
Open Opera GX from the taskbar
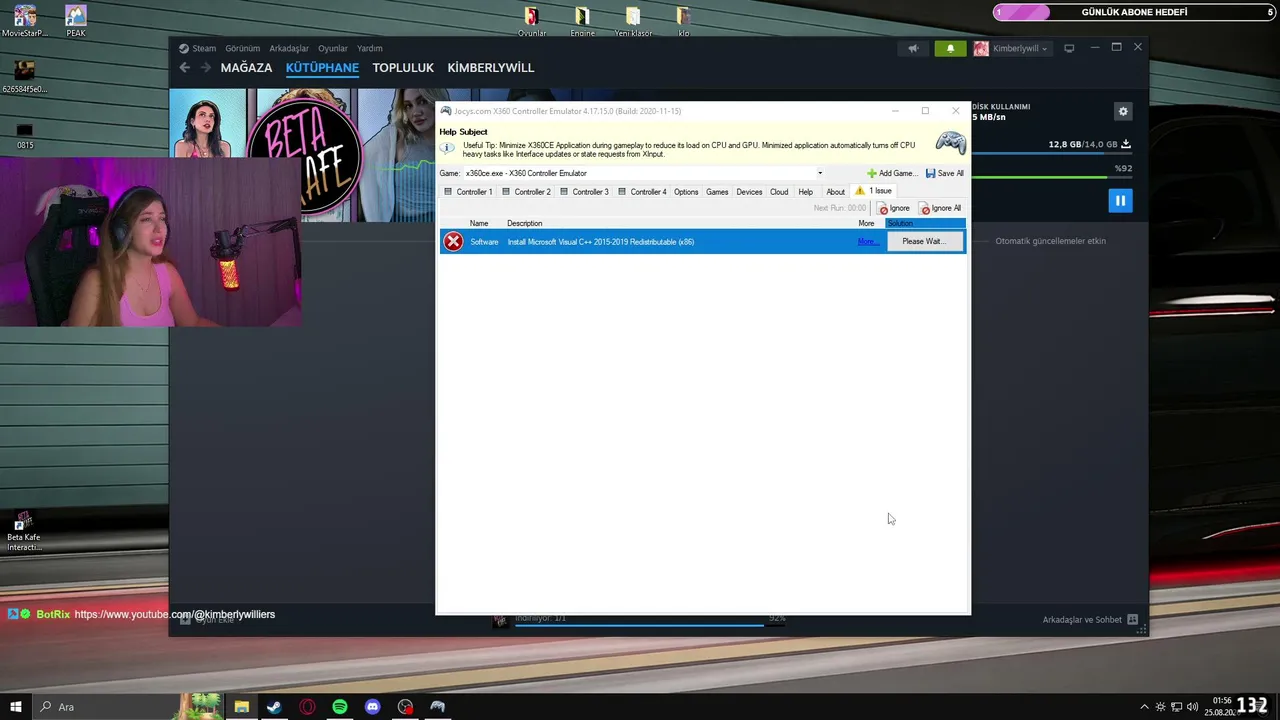tap(307, 707)
